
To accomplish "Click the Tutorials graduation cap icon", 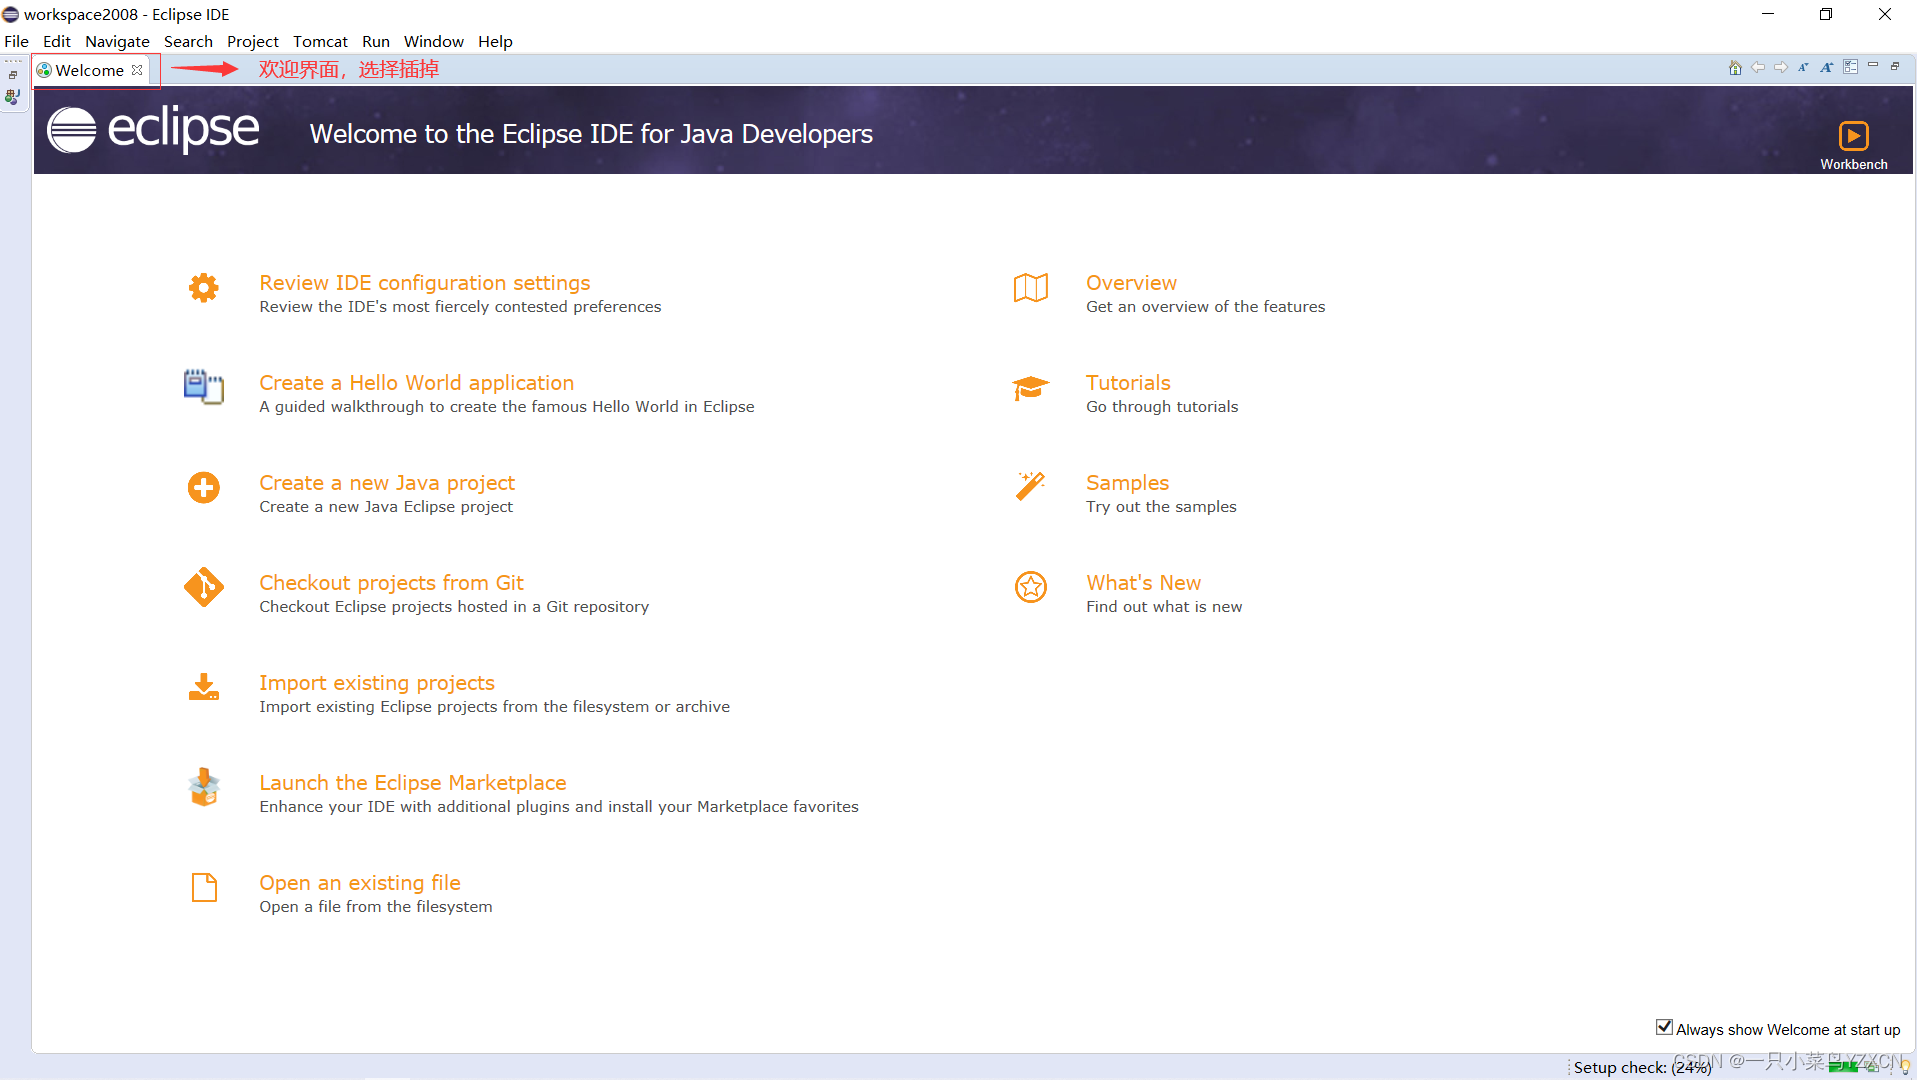I will click(x=1031, y=388).
